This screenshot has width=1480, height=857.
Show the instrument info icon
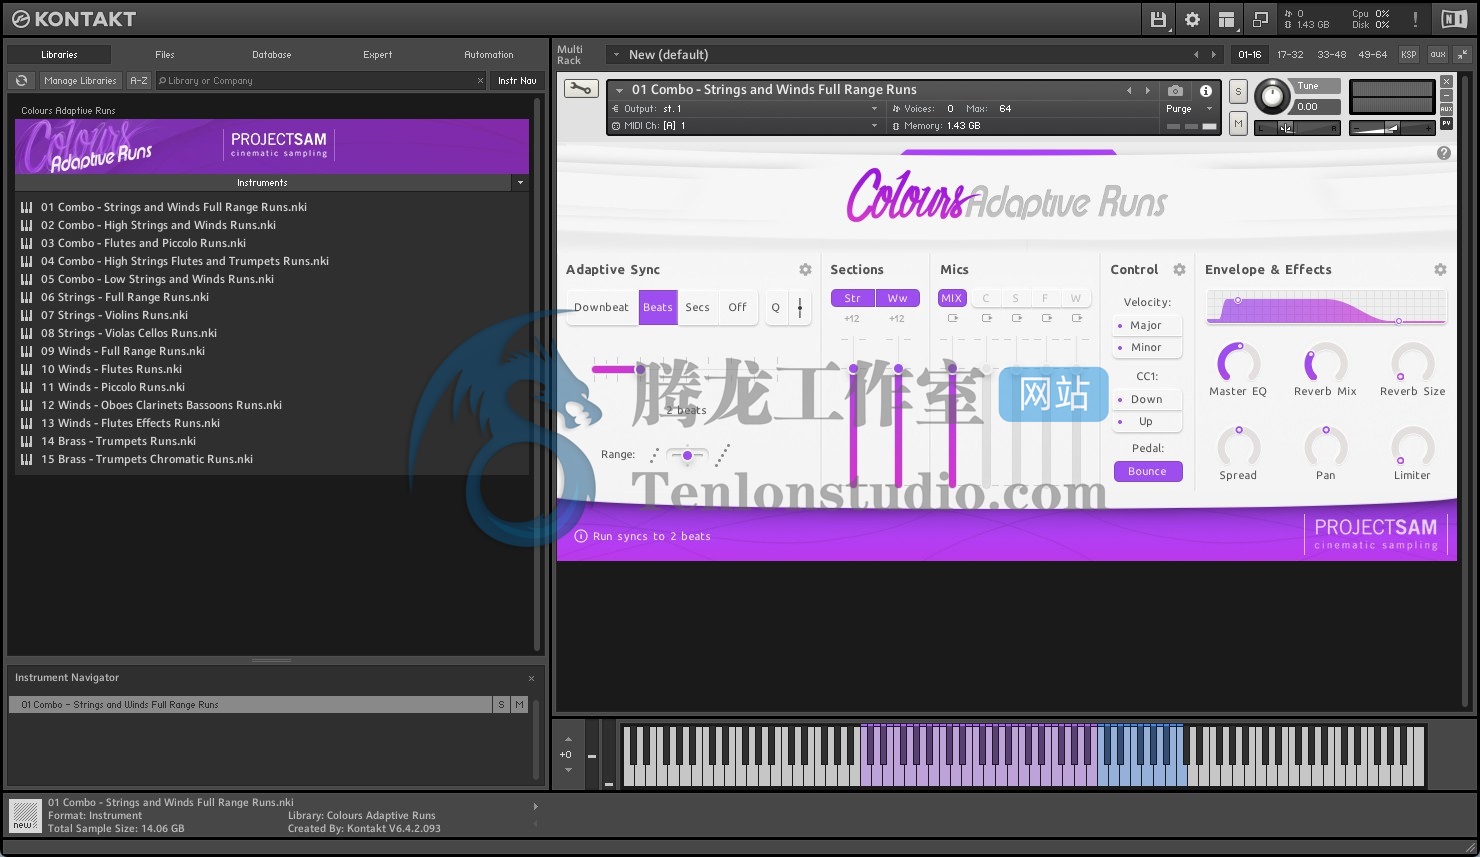(x=1206, y=90)
